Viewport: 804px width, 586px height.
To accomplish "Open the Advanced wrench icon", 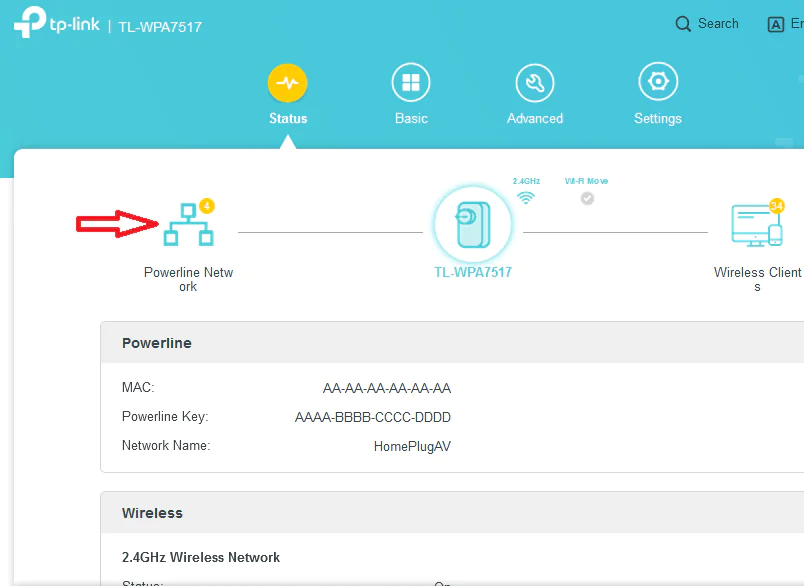I will (534, 82).
